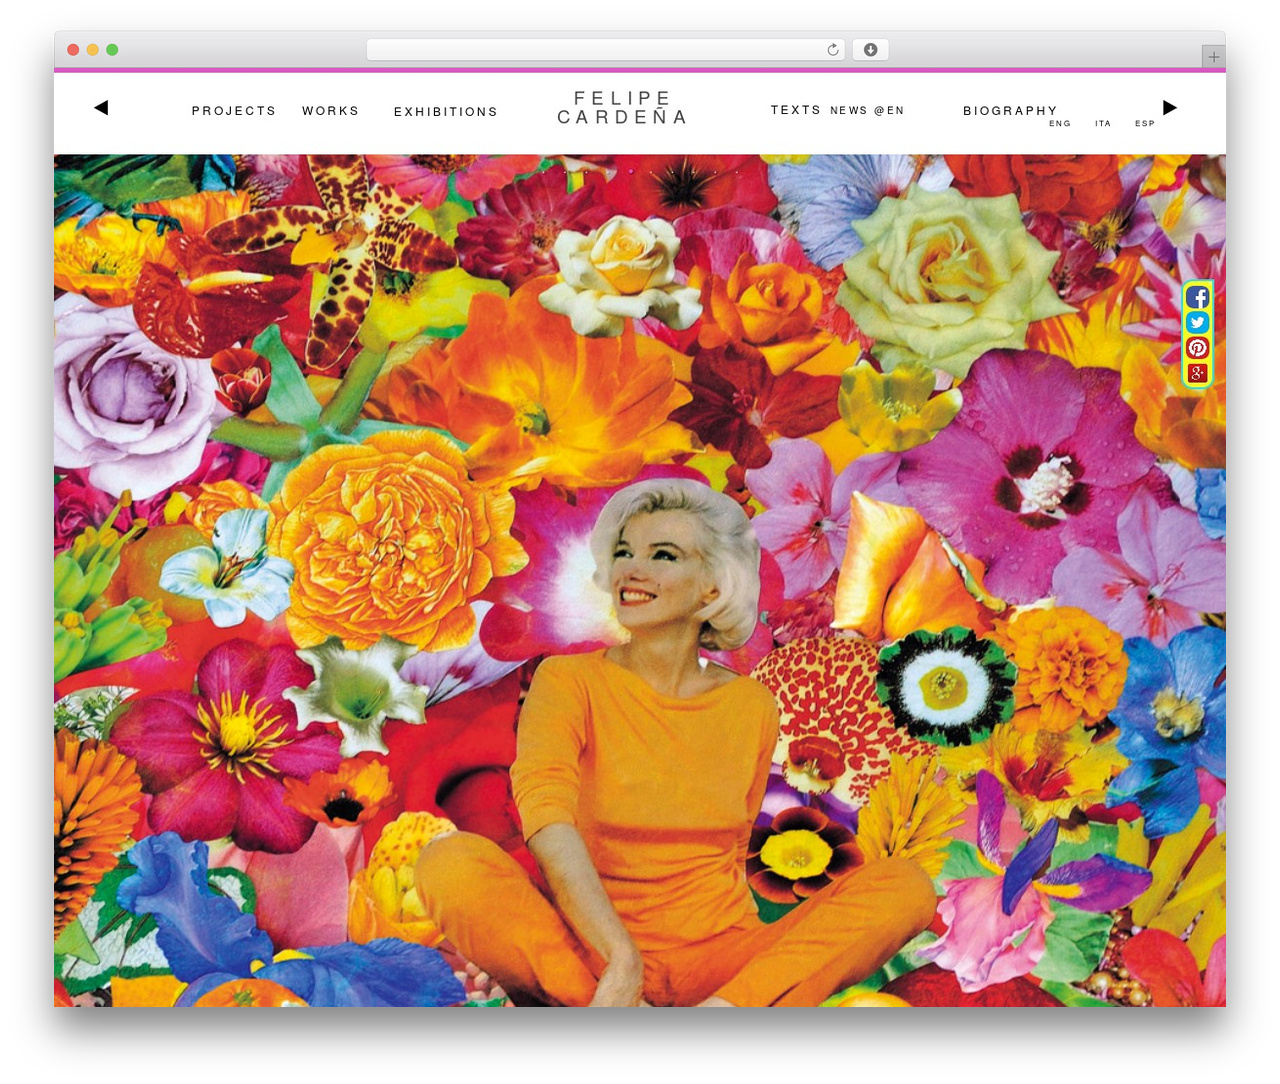This screenshot has width=1280, height=1084.
Task: Switch site language to ITA
Action: [x=1103, y=124]
